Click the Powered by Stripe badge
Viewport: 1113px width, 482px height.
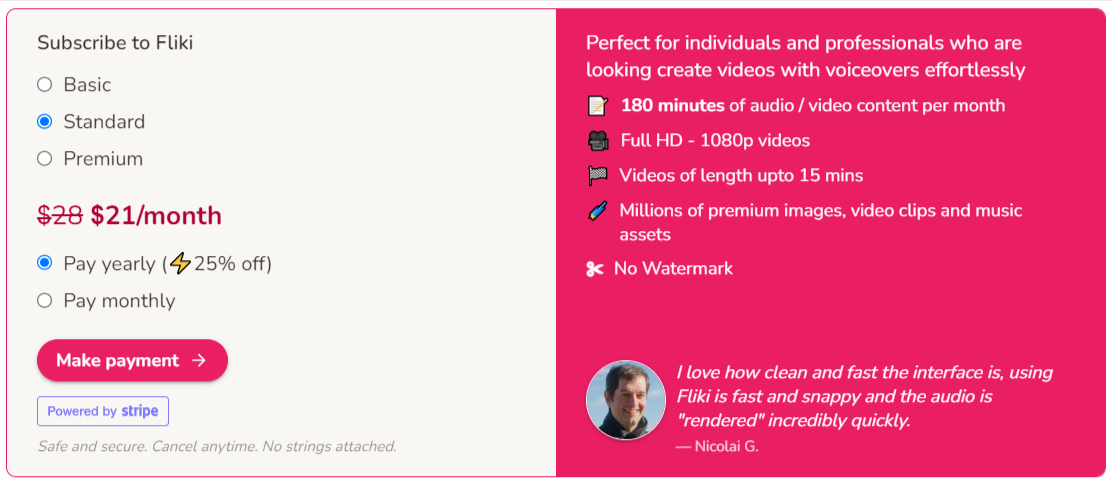[103, 411]
